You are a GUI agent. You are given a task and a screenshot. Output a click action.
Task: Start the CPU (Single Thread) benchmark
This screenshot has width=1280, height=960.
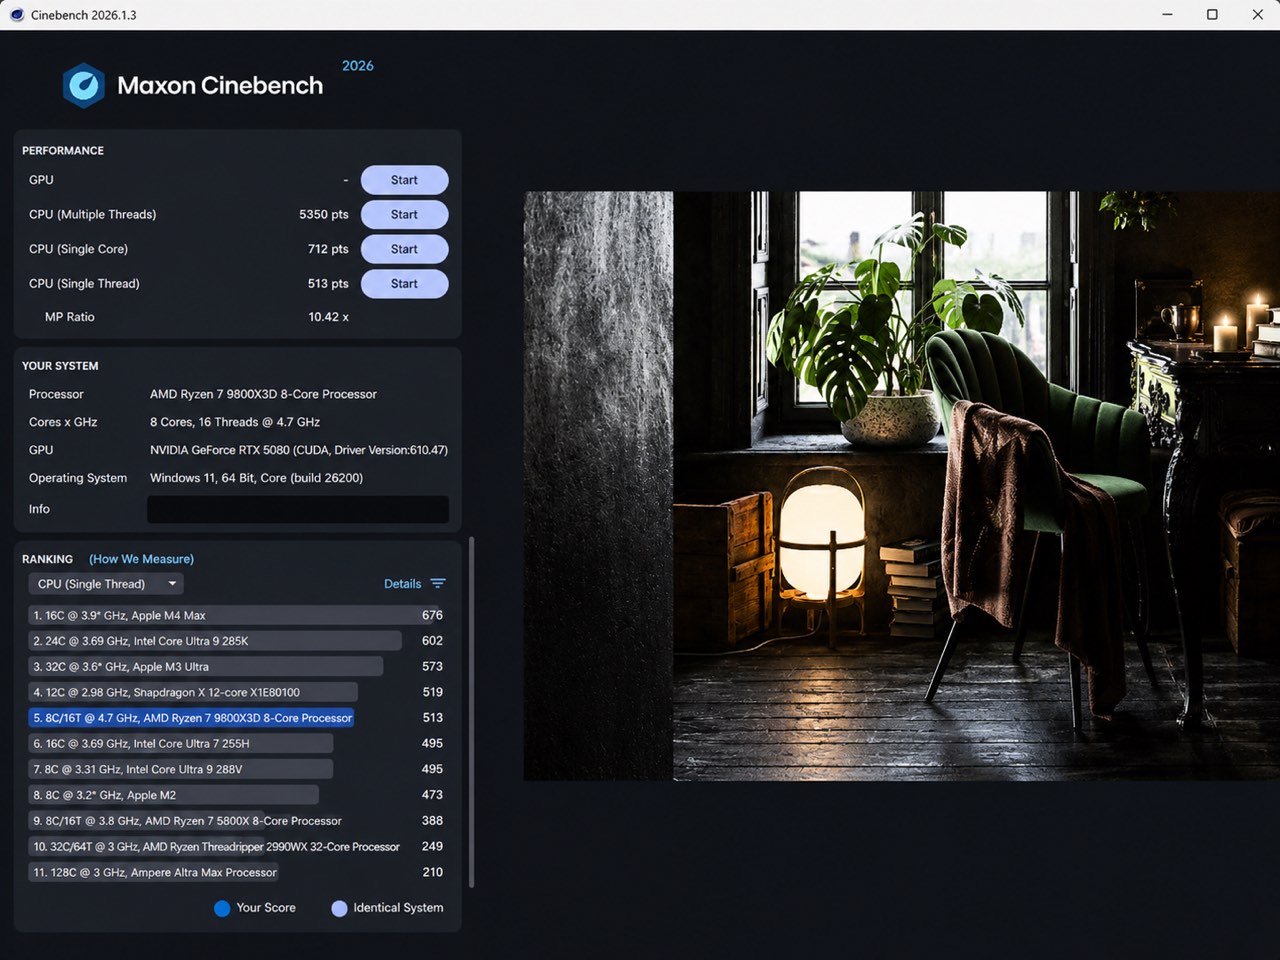(x=404, y=284)
